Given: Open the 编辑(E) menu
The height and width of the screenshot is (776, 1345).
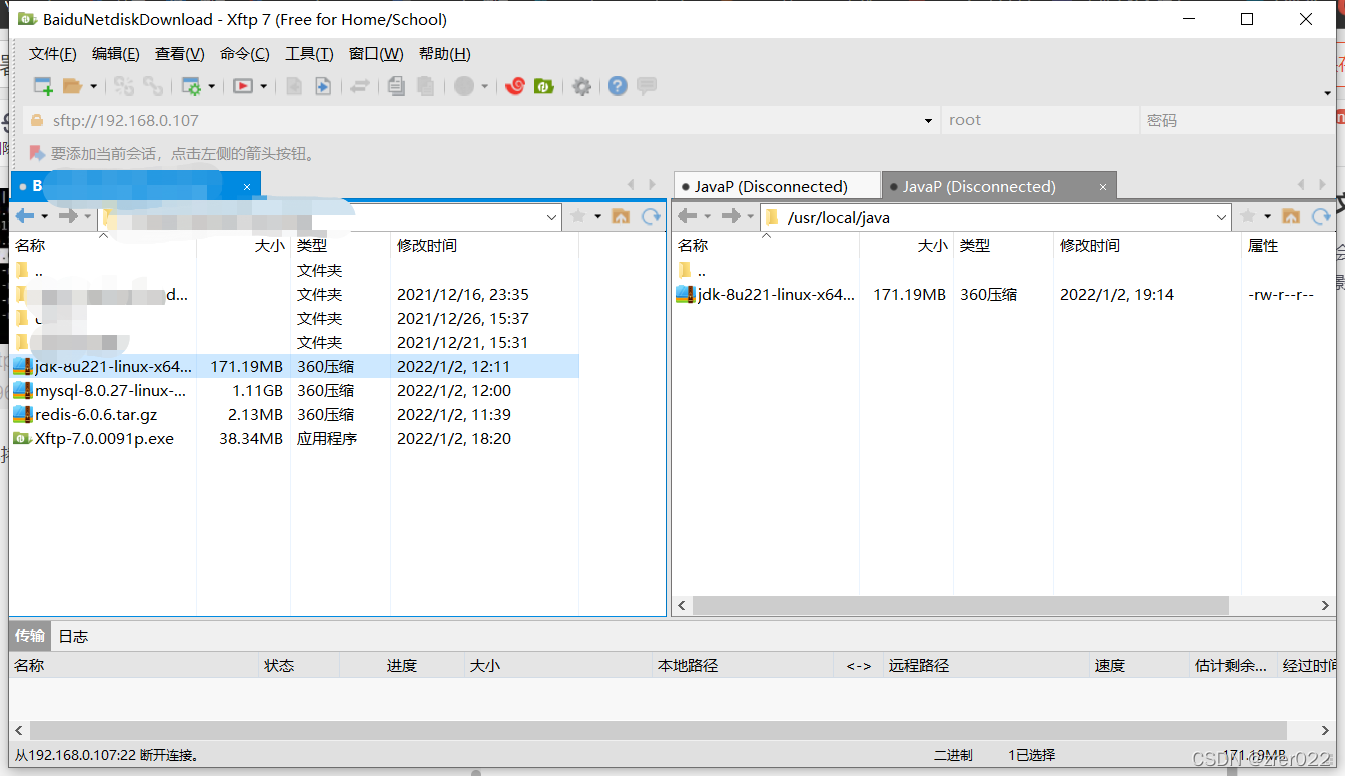Looking at the screenshot, I should 116,54.
